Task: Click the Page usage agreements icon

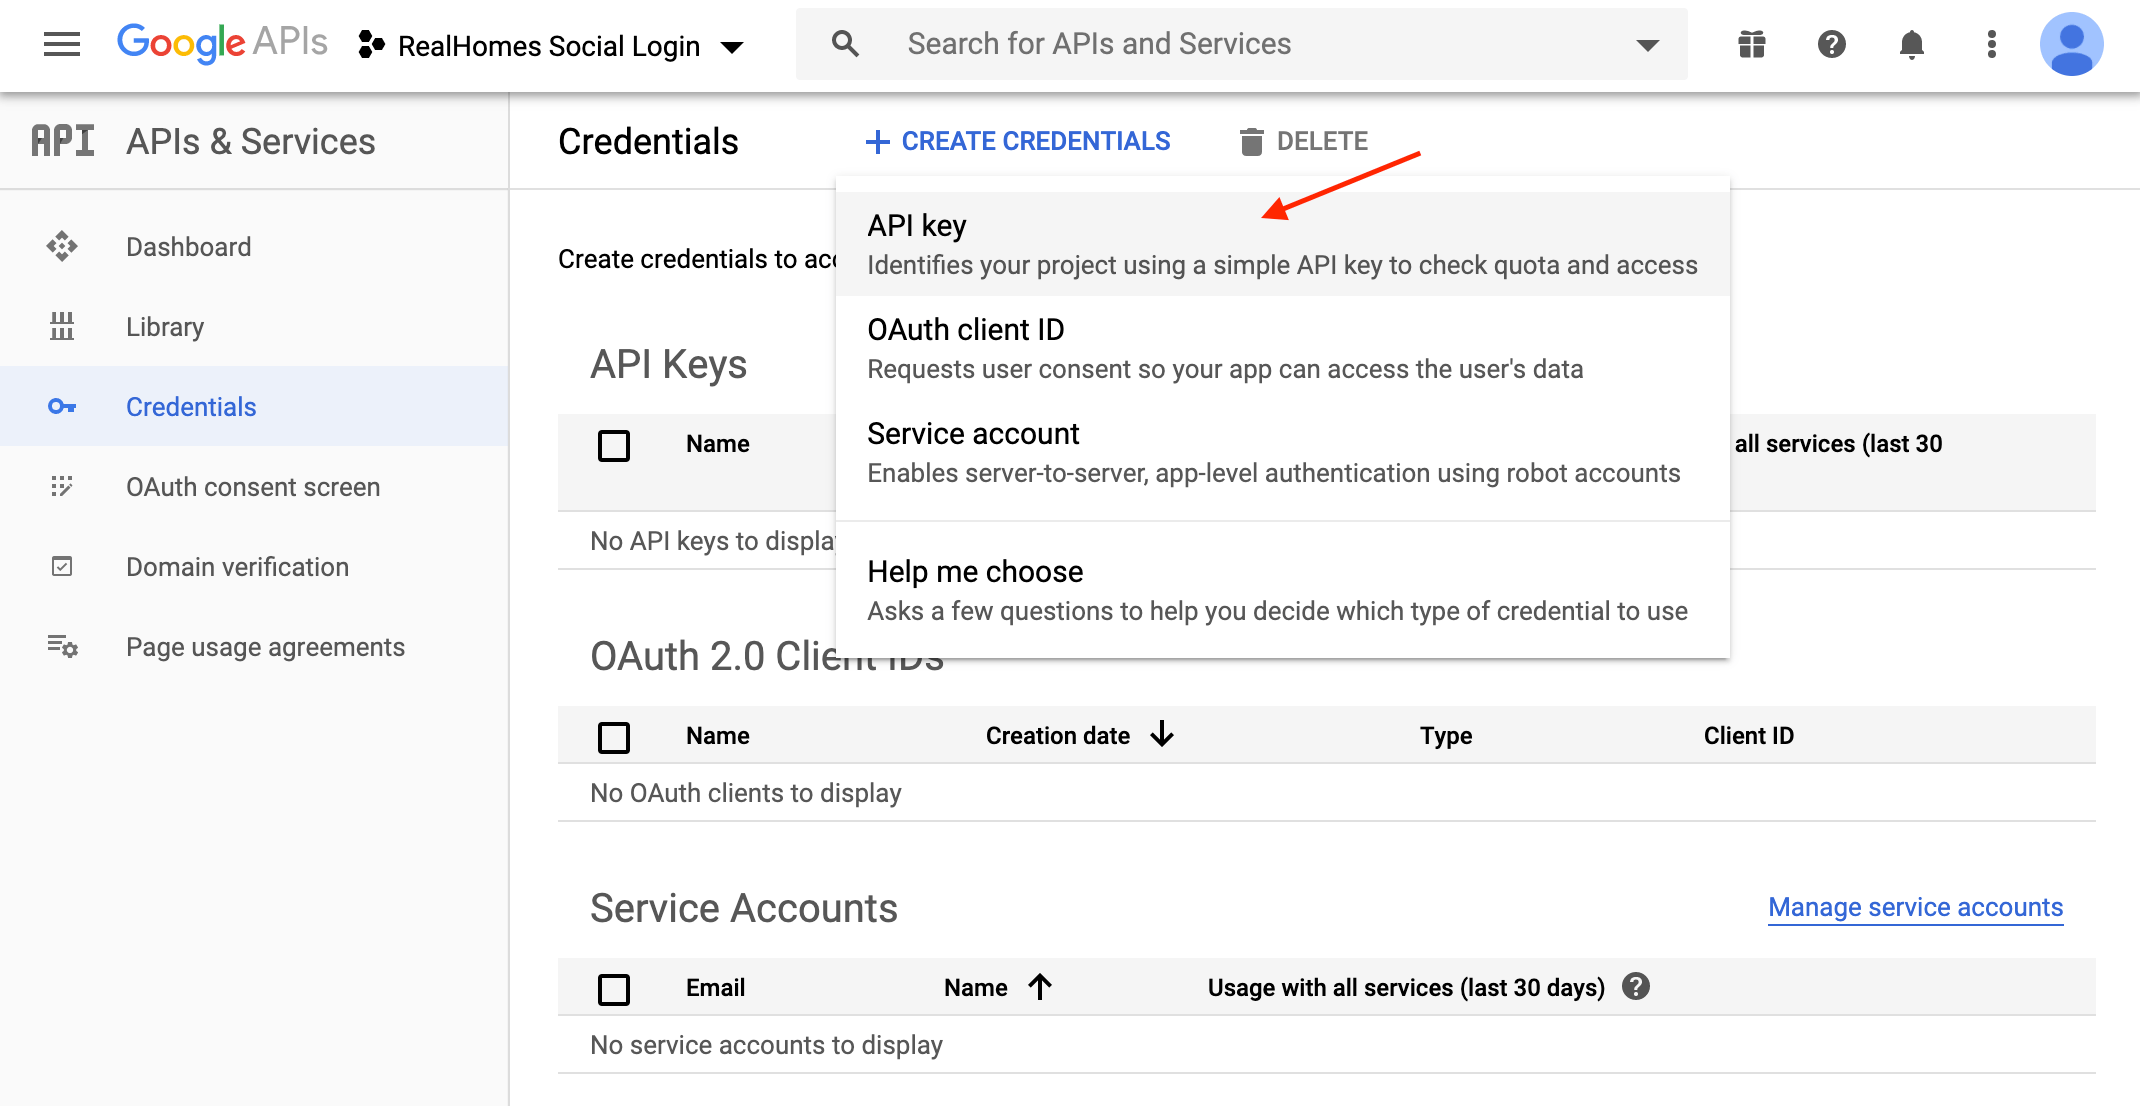Action: [x=62, y=648]
